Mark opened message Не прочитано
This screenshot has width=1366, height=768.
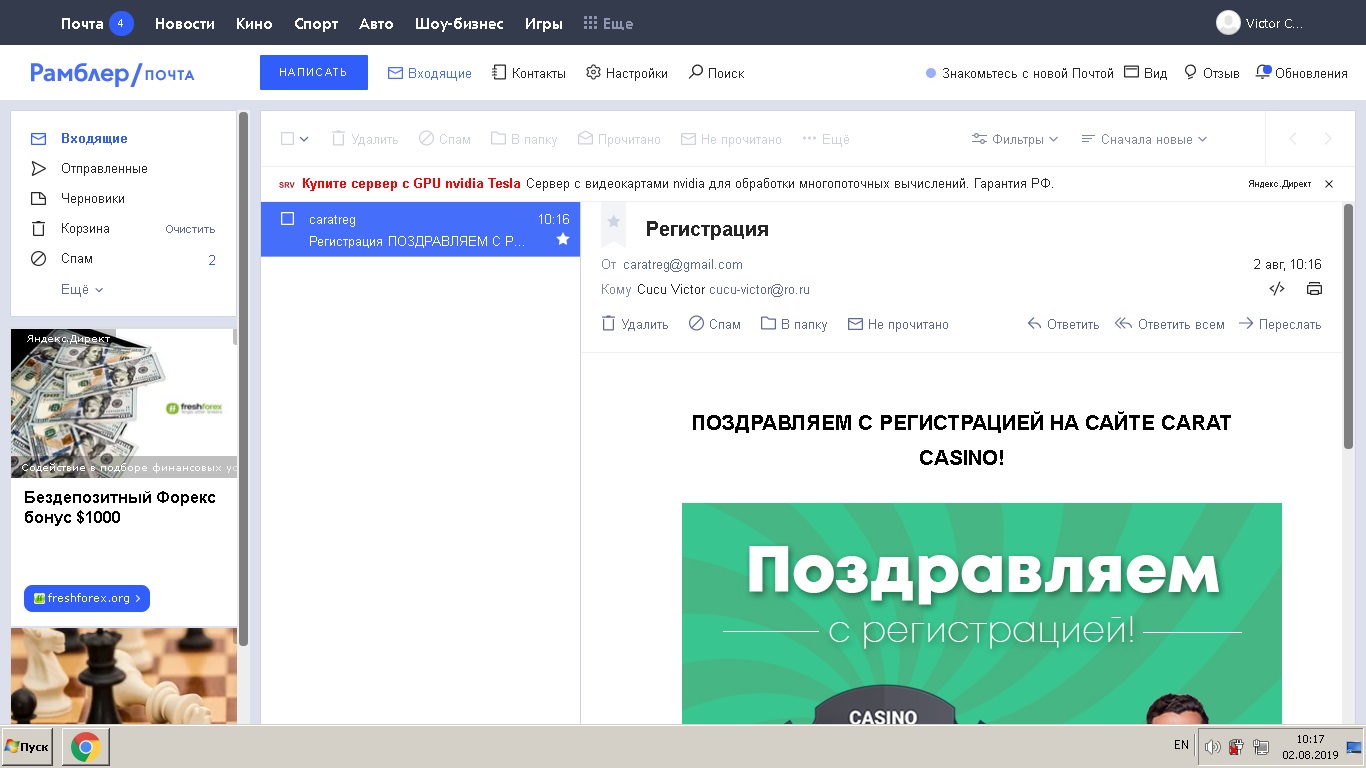(x=898, y=324)
